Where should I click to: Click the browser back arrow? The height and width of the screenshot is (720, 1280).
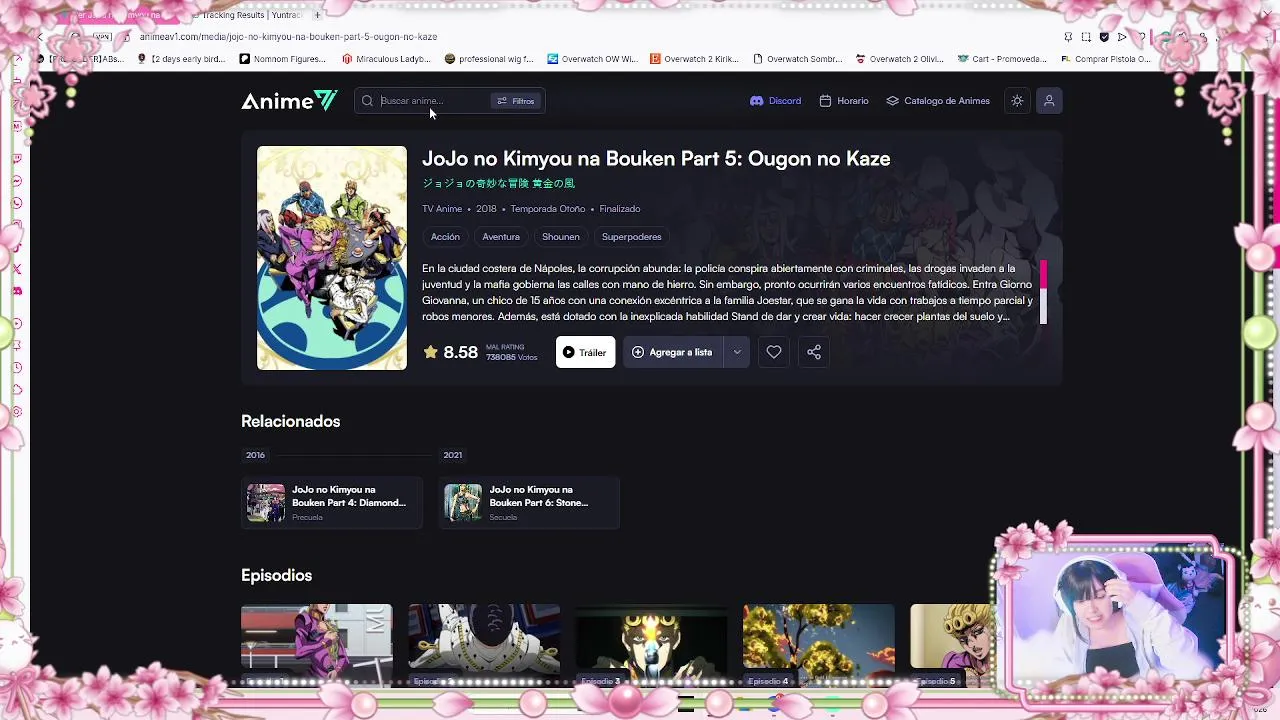coord(40,37)
